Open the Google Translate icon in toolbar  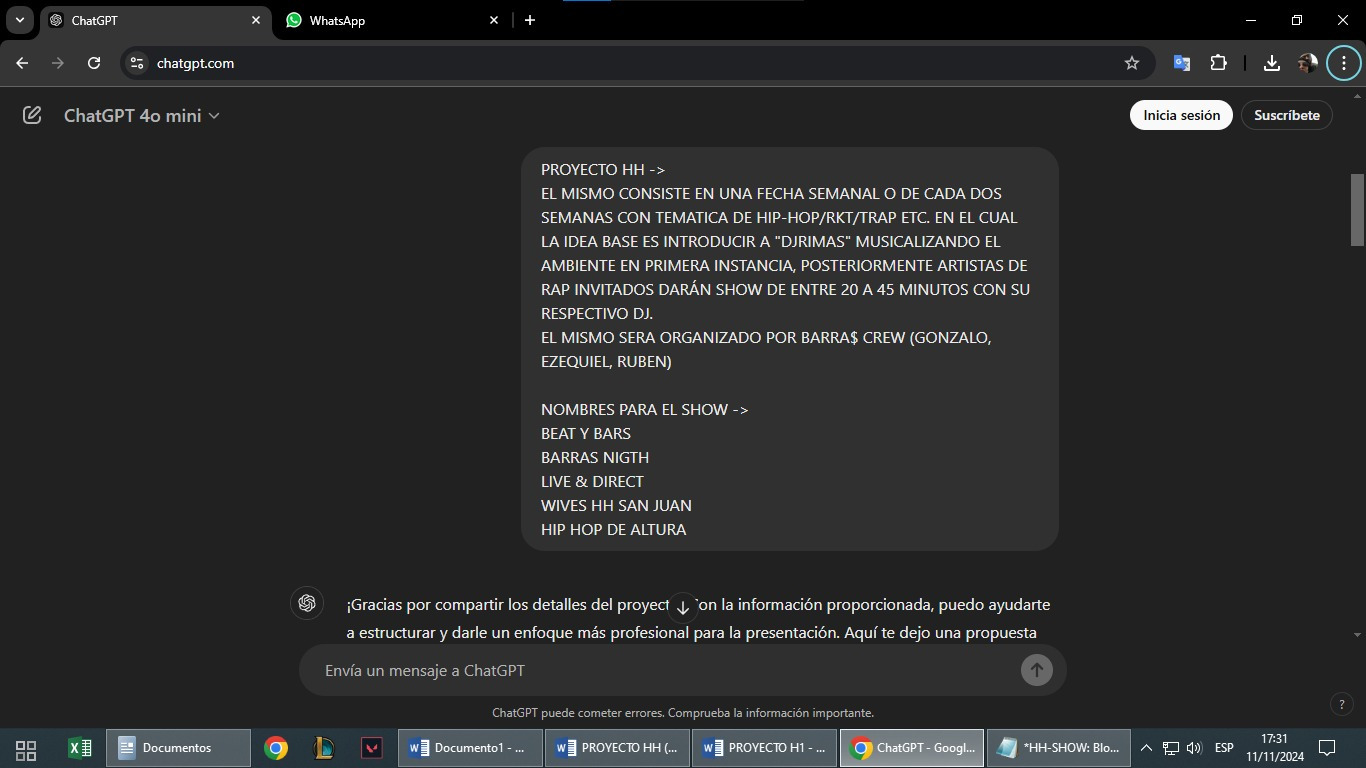[1181, 63]
